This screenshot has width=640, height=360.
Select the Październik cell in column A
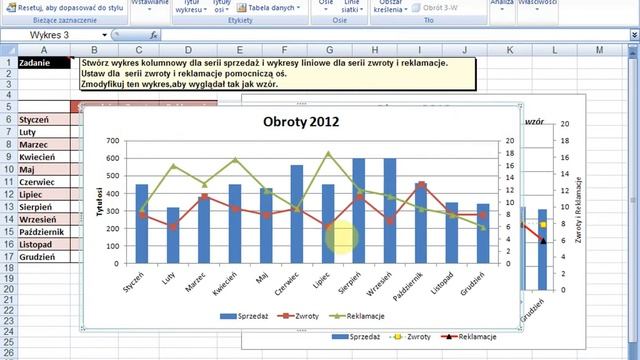pos(44,232)
